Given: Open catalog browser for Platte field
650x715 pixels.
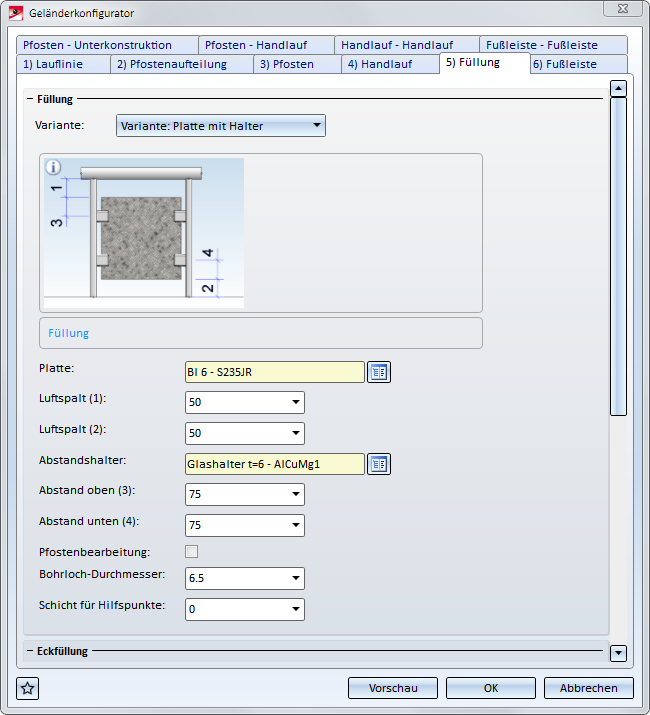Looking at the screenshot, I should pyautogui.click(x=379, y=372).
